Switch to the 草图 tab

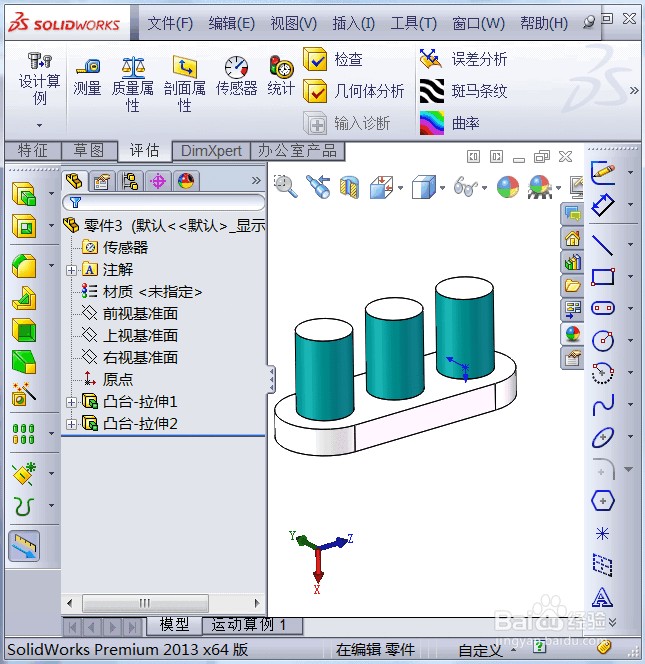coord(89,150)
